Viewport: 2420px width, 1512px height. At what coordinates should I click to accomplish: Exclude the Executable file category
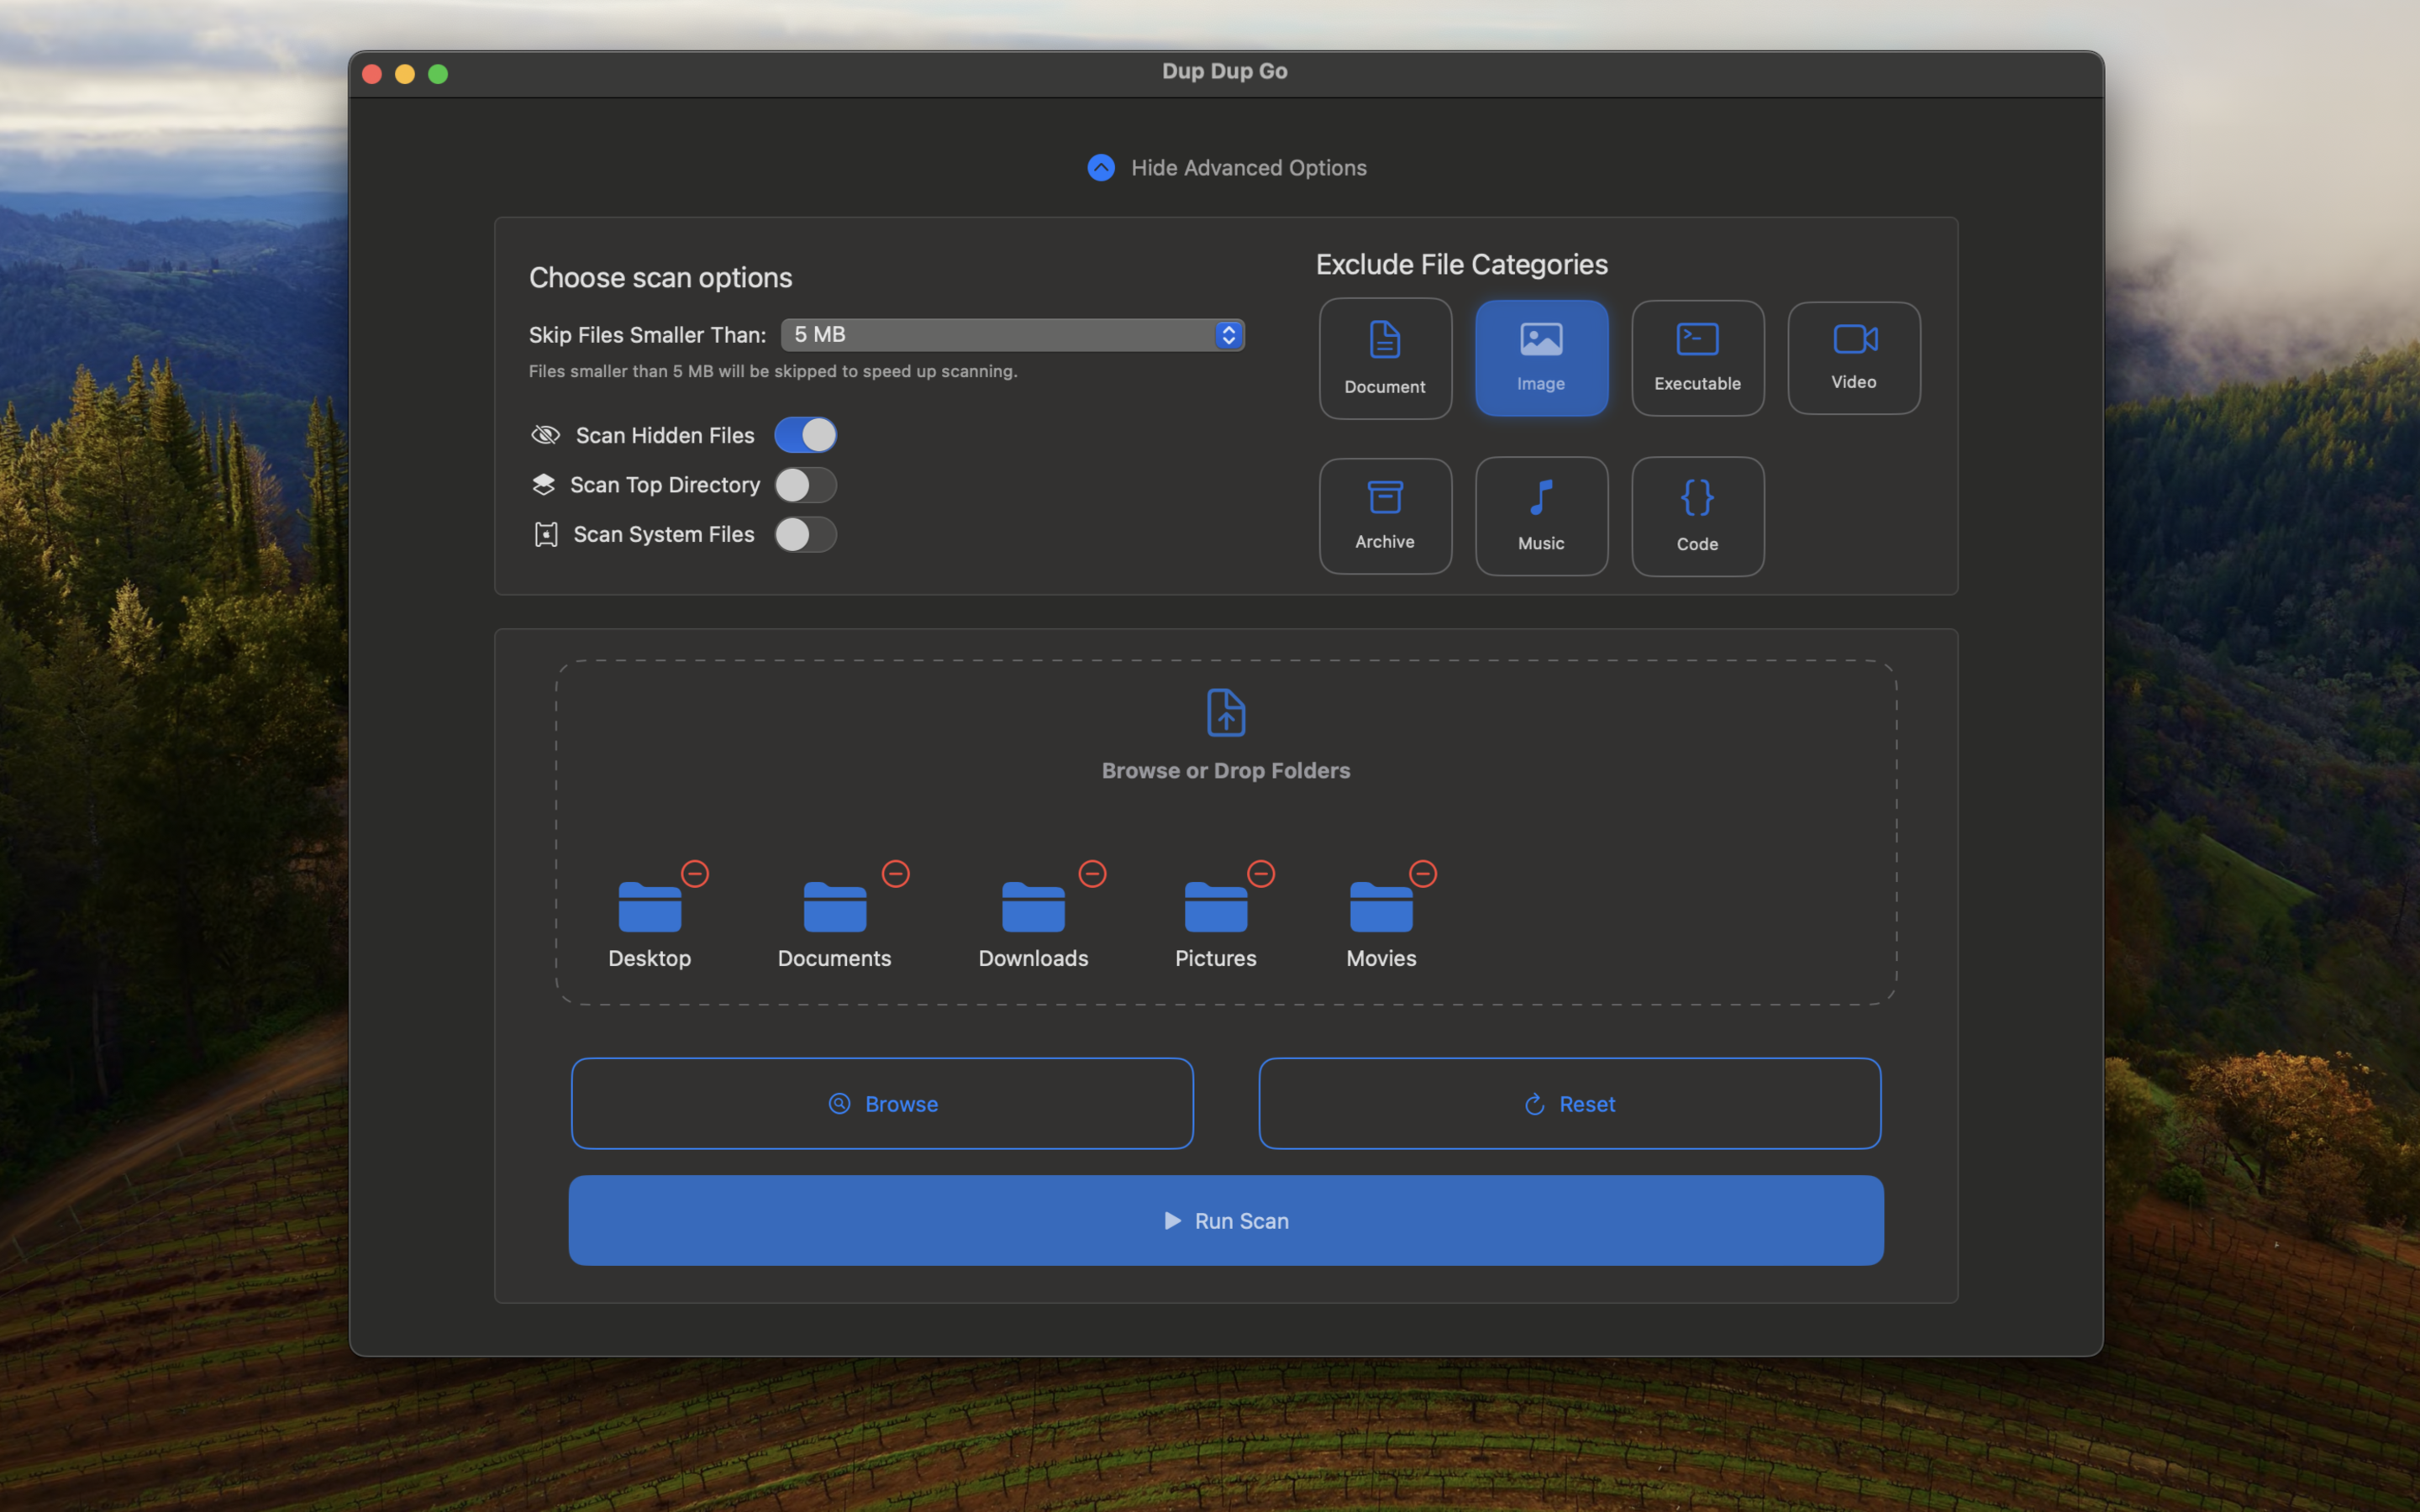(1697, 358)
